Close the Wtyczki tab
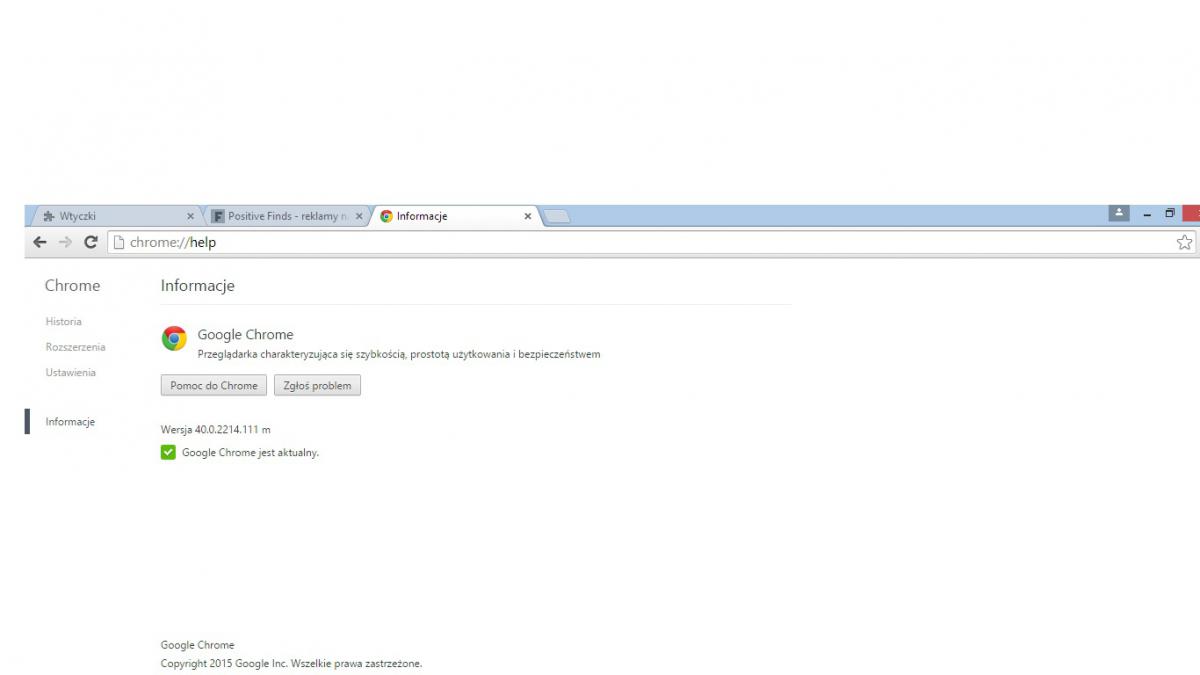The height and width of the screenshot is (675, 1200). pyautogui.click(x=191, y=216)
